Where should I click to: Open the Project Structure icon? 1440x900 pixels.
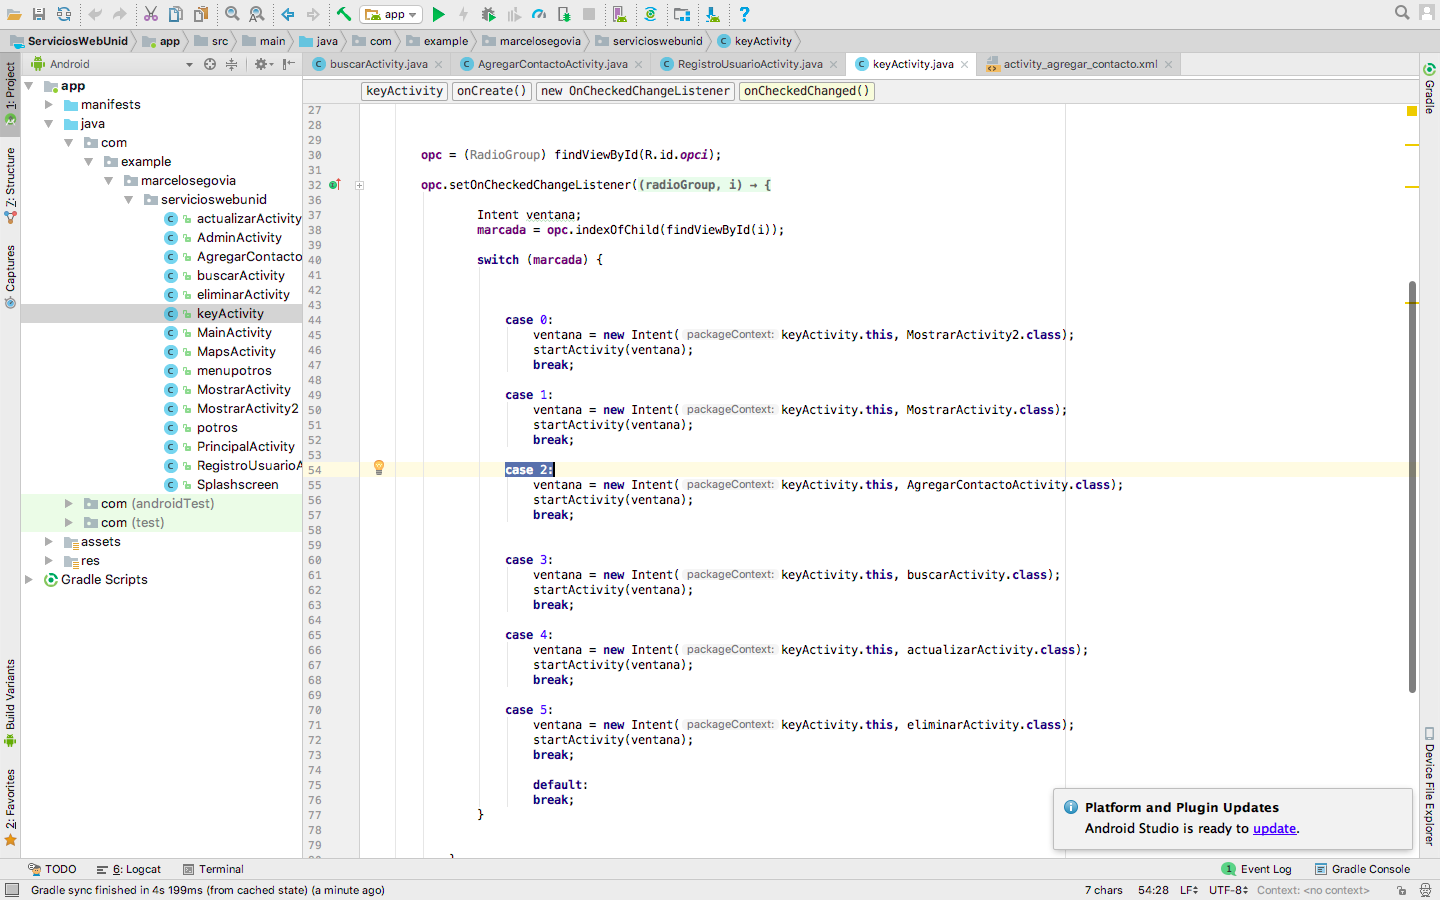[682, 14]
